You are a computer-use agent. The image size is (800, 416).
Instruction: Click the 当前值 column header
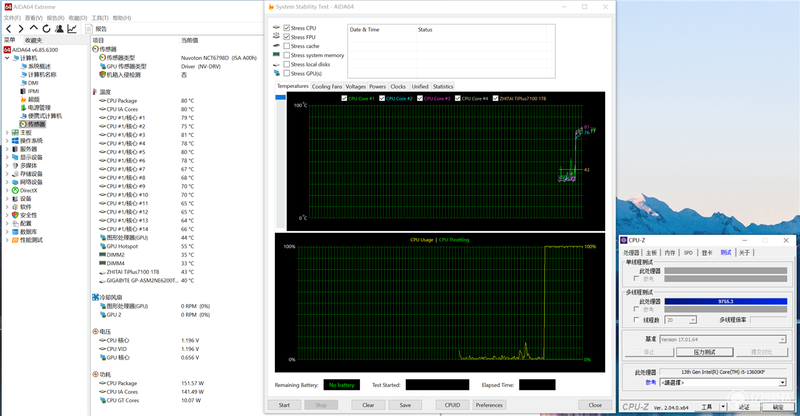tap(189, 40)
